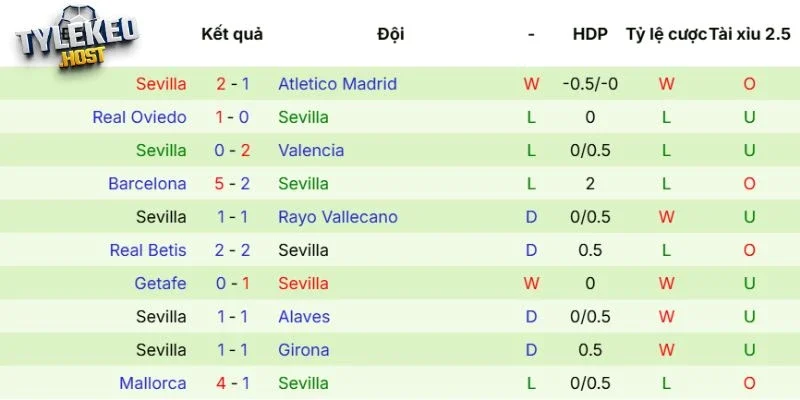The image size is (800, 400).
Task: Open the Atletico Madrid team link
Action: [x=337, y=84]
